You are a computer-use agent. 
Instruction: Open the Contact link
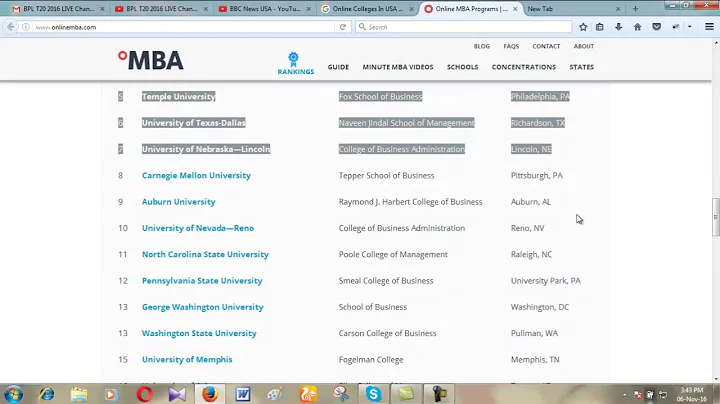tap(546, 46)
